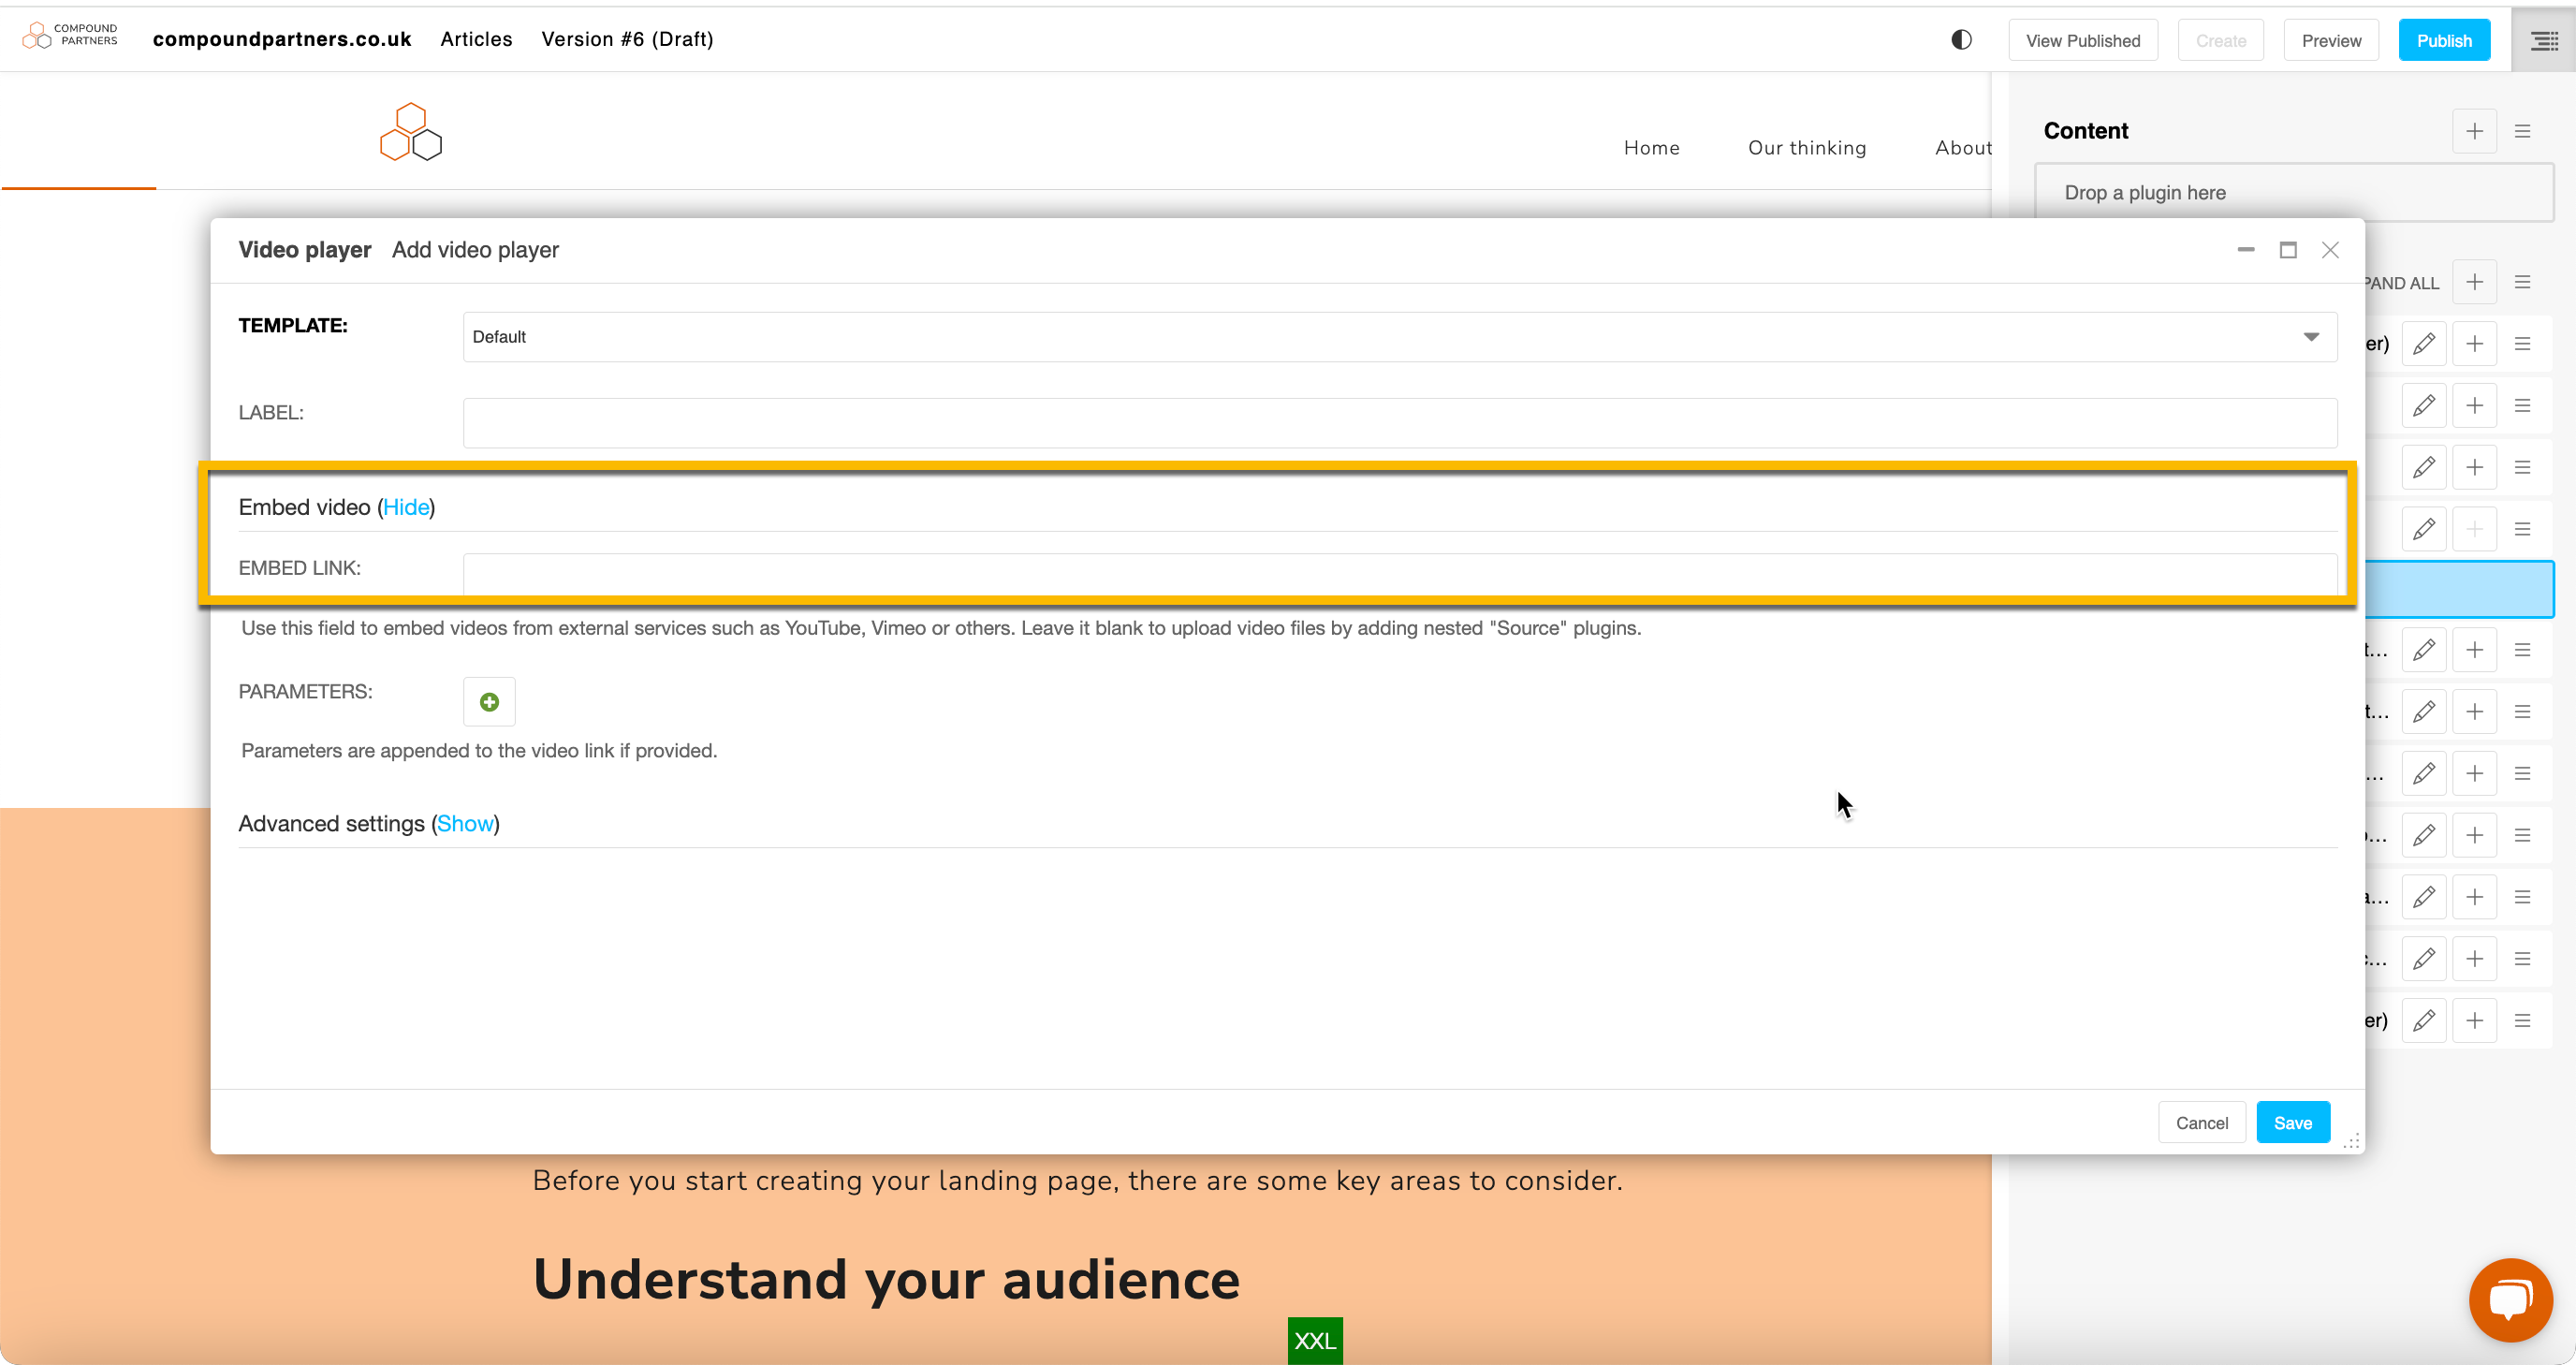The height and width of the screenshot is (1365, 2576).
Task: Open the menu icon in the row with the greyed-out plus
Action: tap(2522, 529)
